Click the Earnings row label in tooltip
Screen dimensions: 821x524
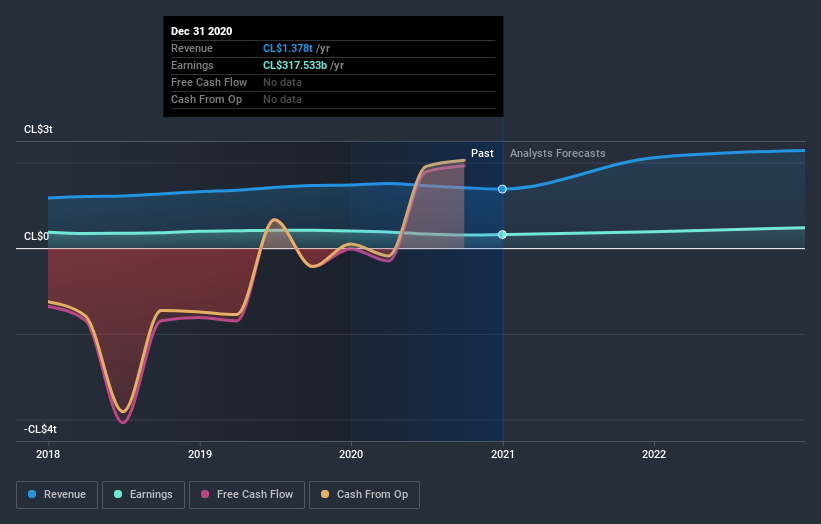[x=192, y=65]
